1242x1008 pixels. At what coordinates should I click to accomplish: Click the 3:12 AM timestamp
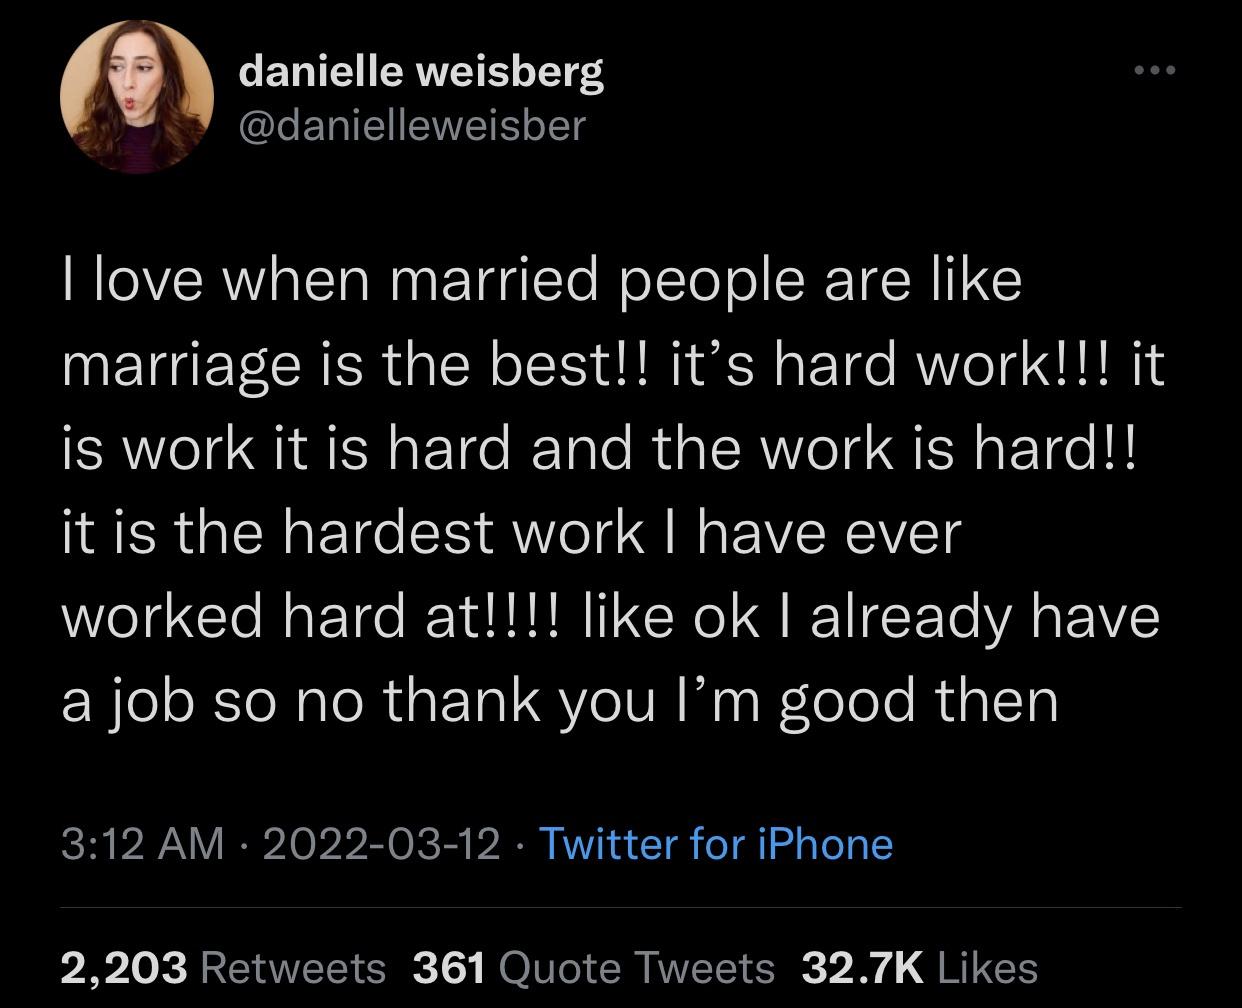click(x=142, y=844)
